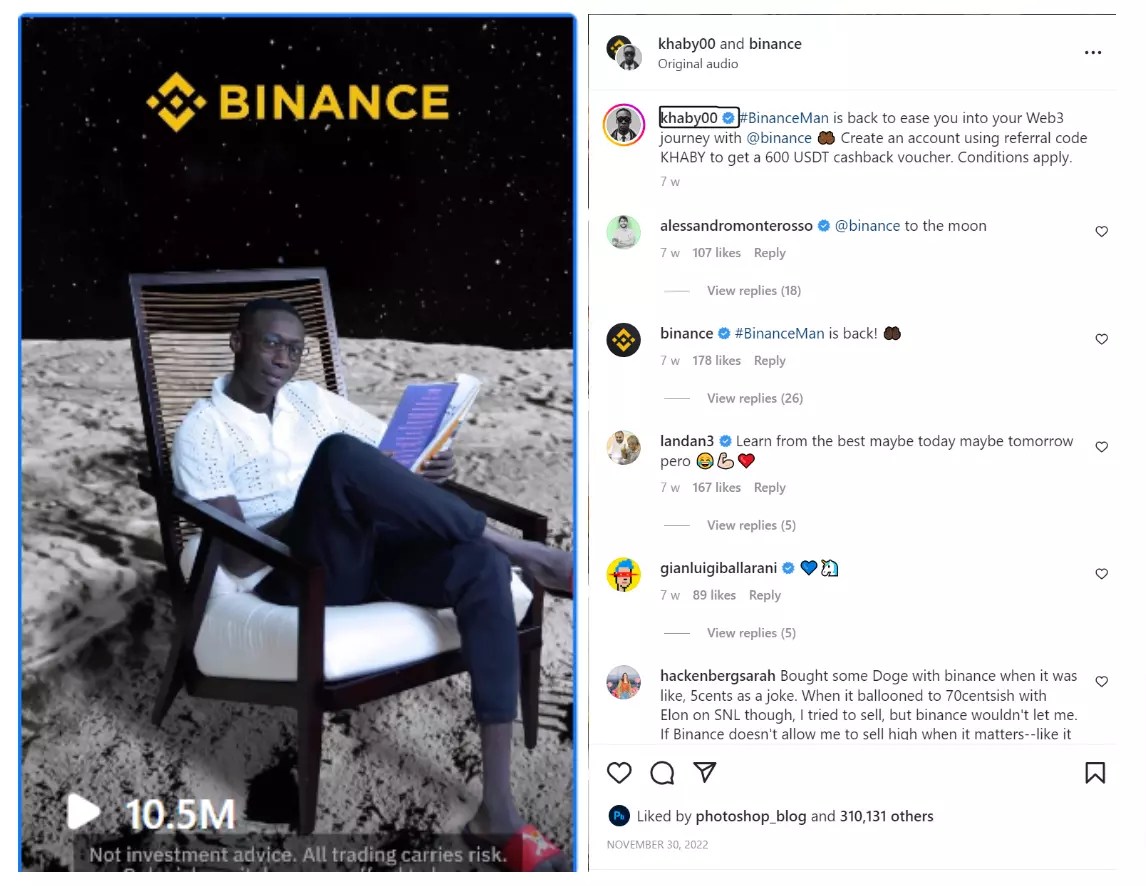
Task: Share the post via the paper-plane icon
Action: click(x=705, y=772)
